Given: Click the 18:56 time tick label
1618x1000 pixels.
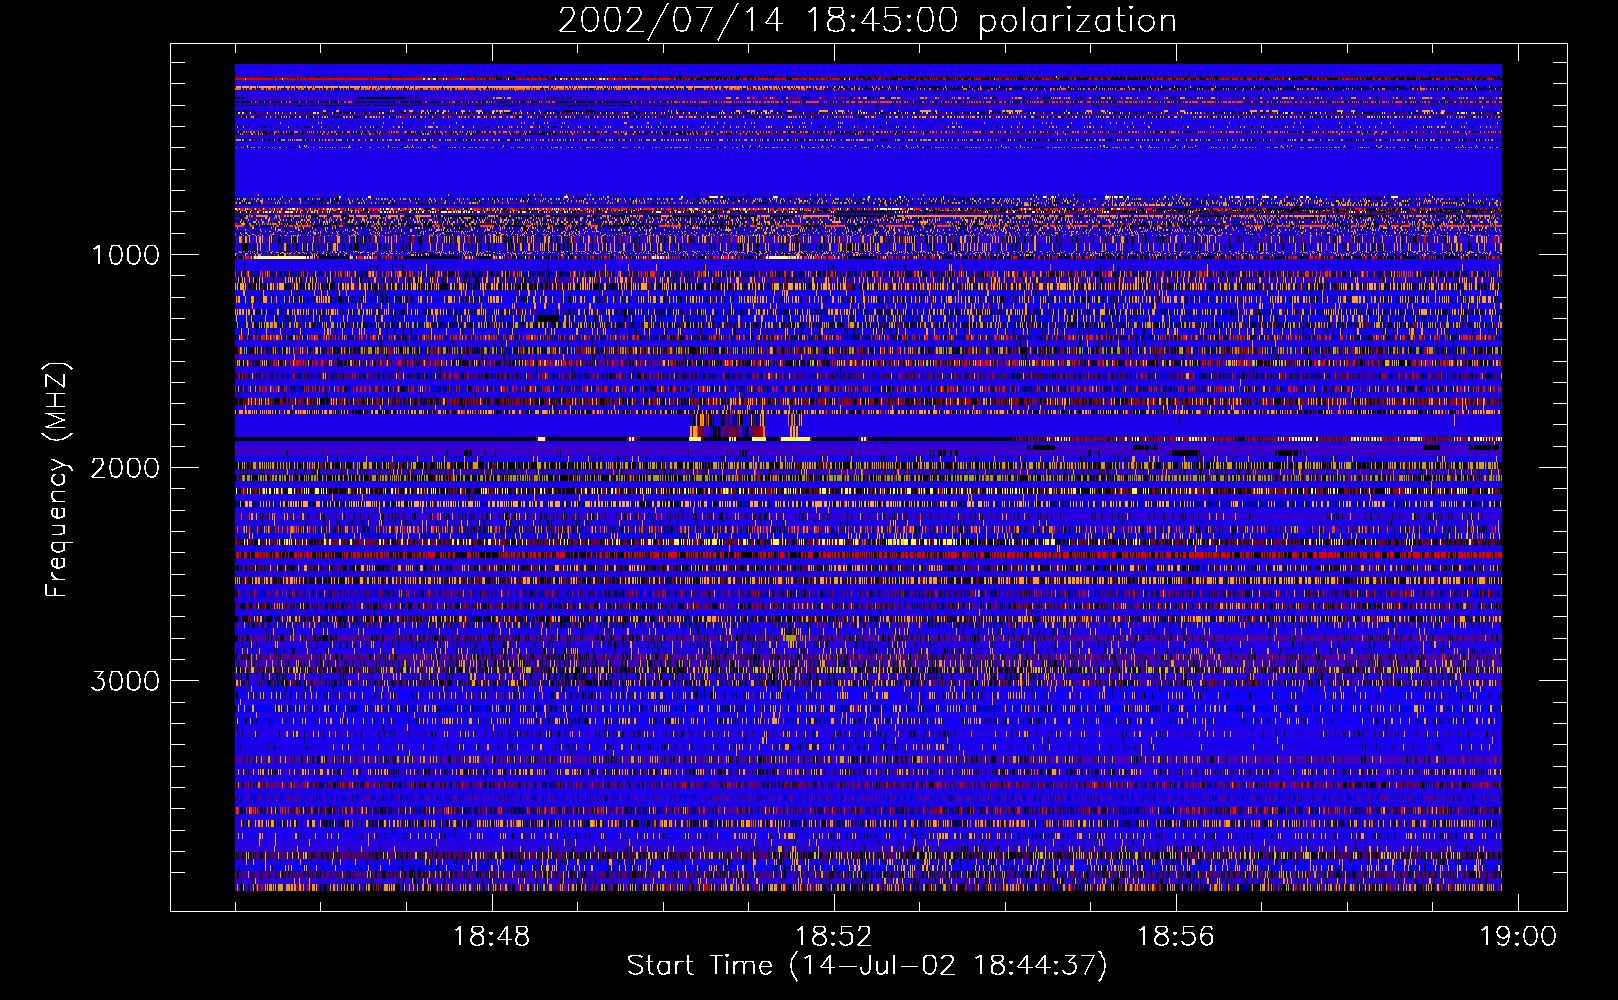Looking at the screenshot, I should click(x=1176, y=937).
